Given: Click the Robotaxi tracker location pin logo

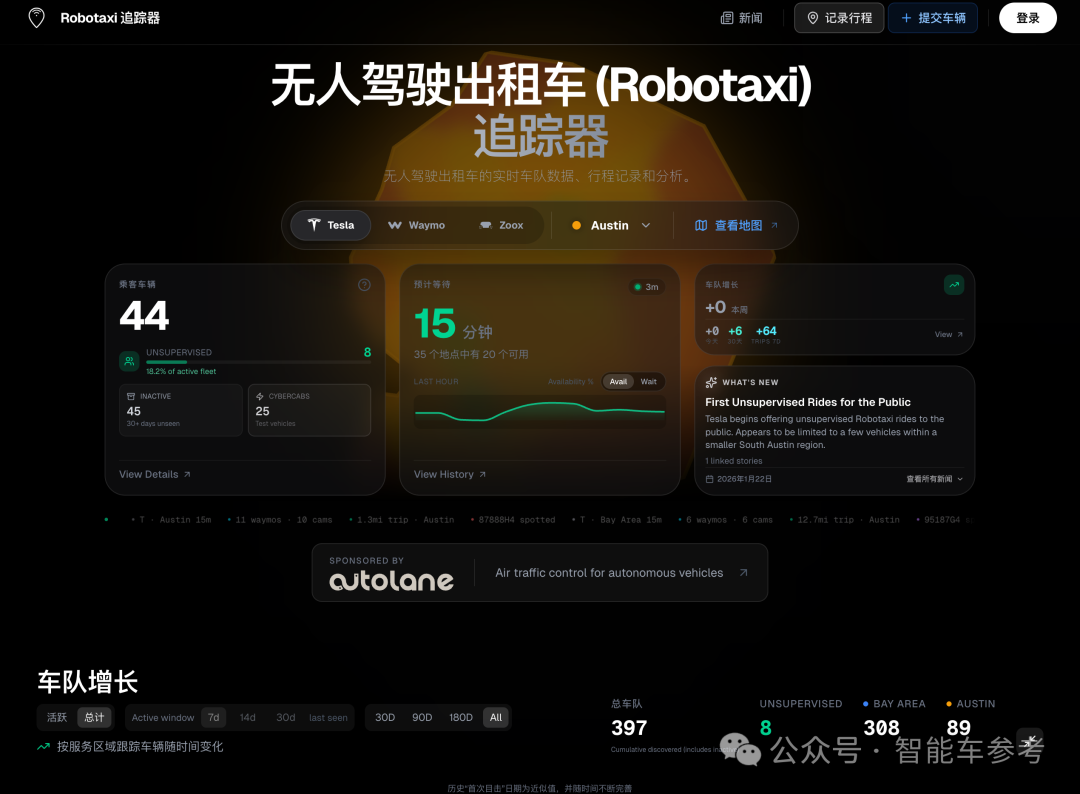Looking at the screenshot, I should click(36, 18).
